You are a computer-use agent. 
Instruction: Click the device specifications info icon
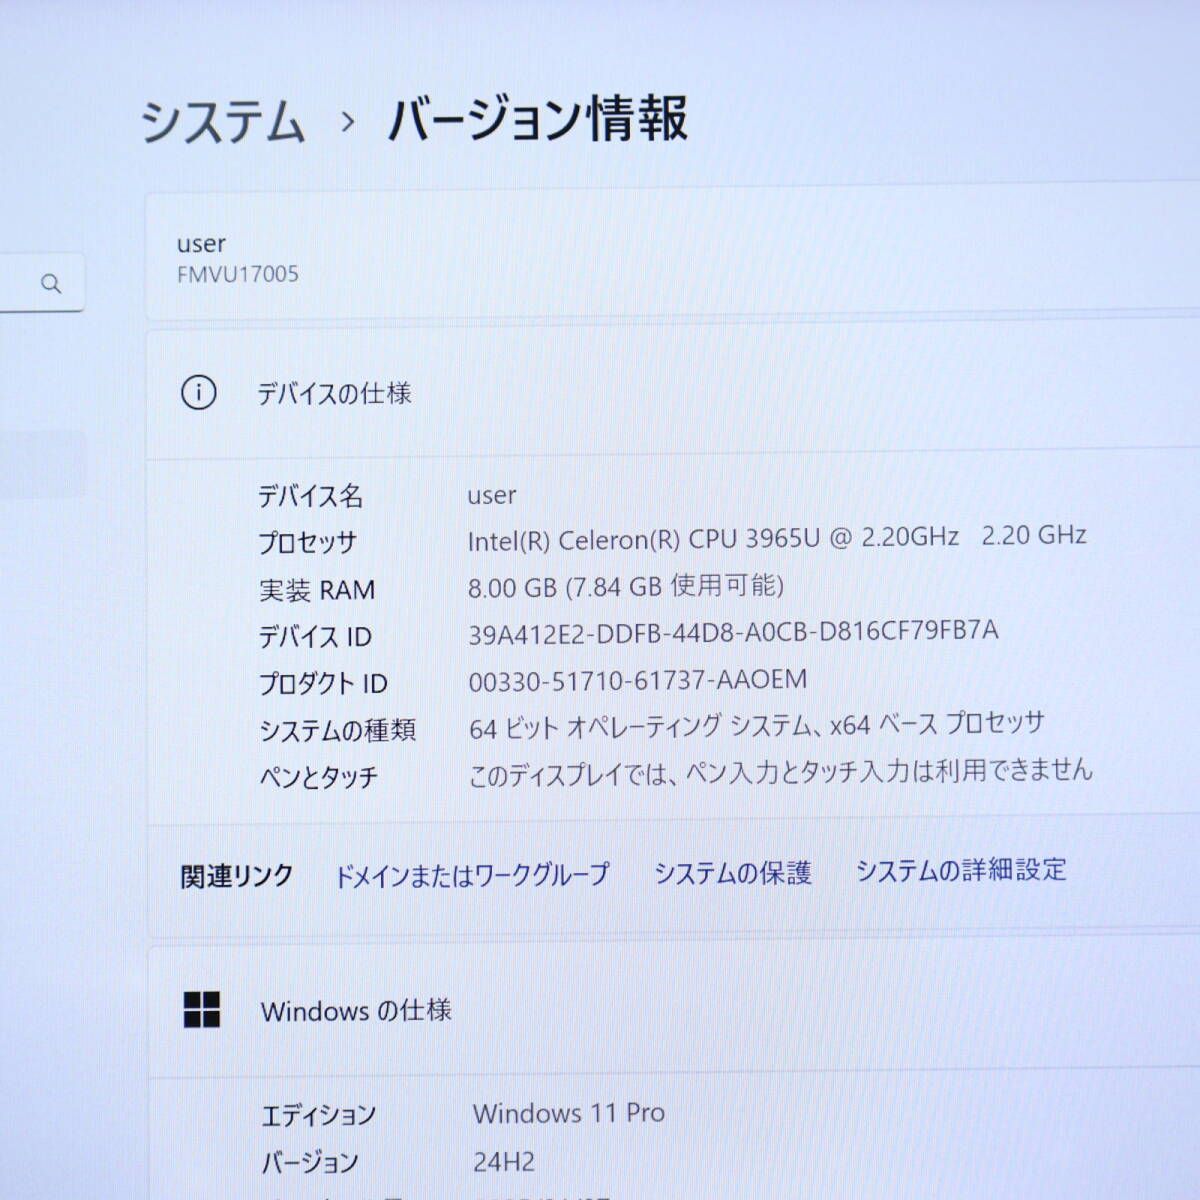coord(198,393)
